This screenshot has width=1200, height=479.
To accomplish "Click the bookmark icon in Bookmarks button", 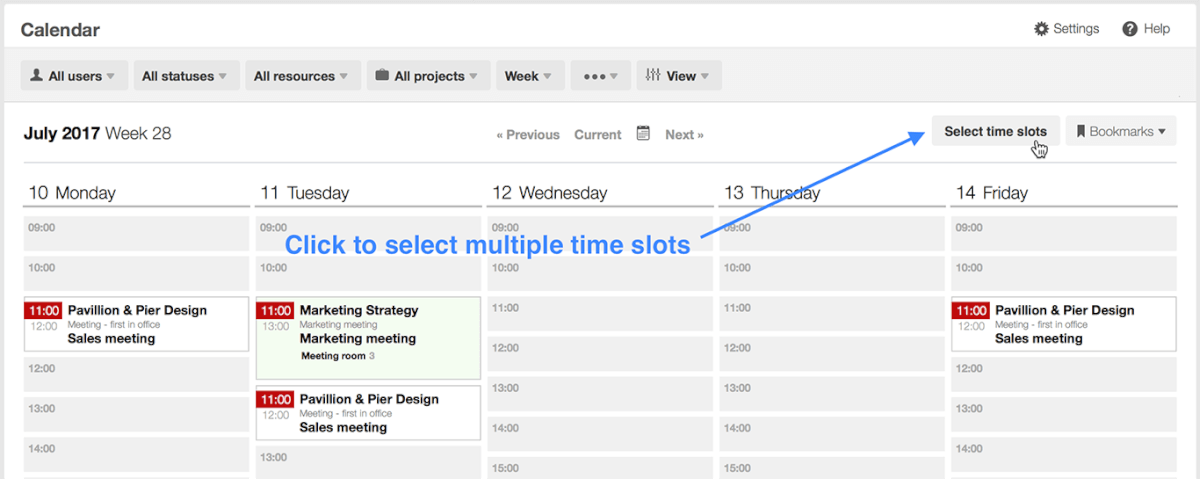I will point(1081,131).
